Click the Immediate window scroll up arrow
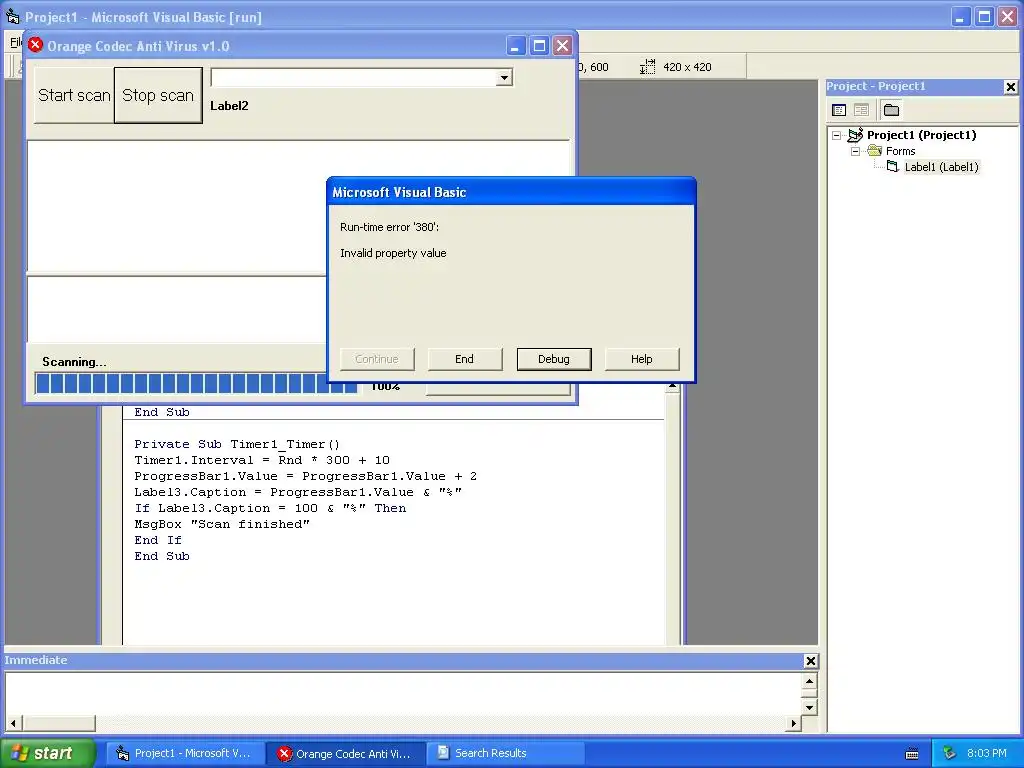This screenshot has height=768, width=1024. 809,681
